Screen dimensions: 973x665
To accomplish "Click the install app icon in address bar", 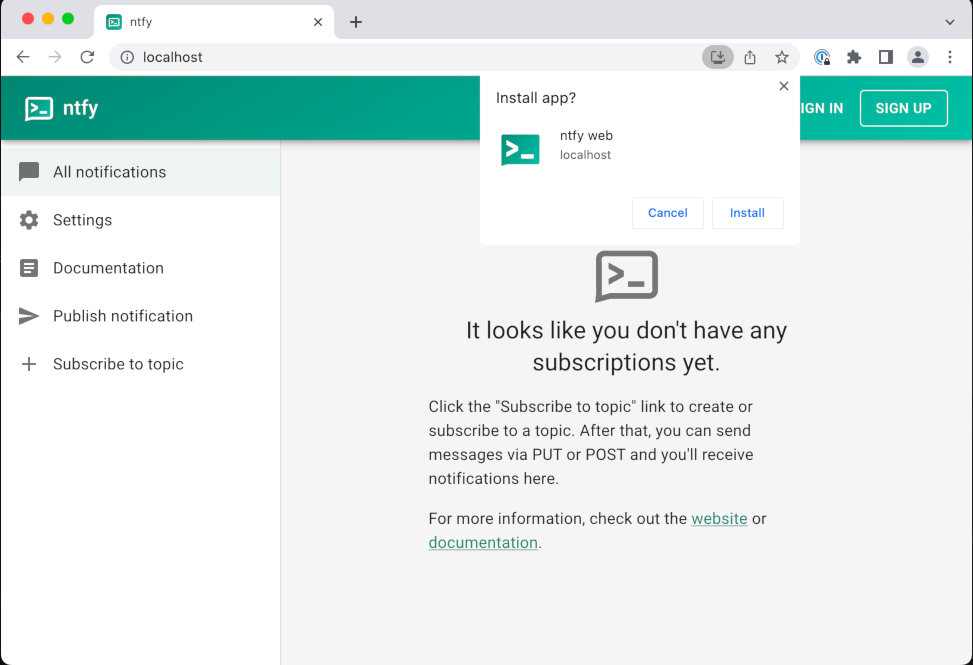I will tap(718, 57).
